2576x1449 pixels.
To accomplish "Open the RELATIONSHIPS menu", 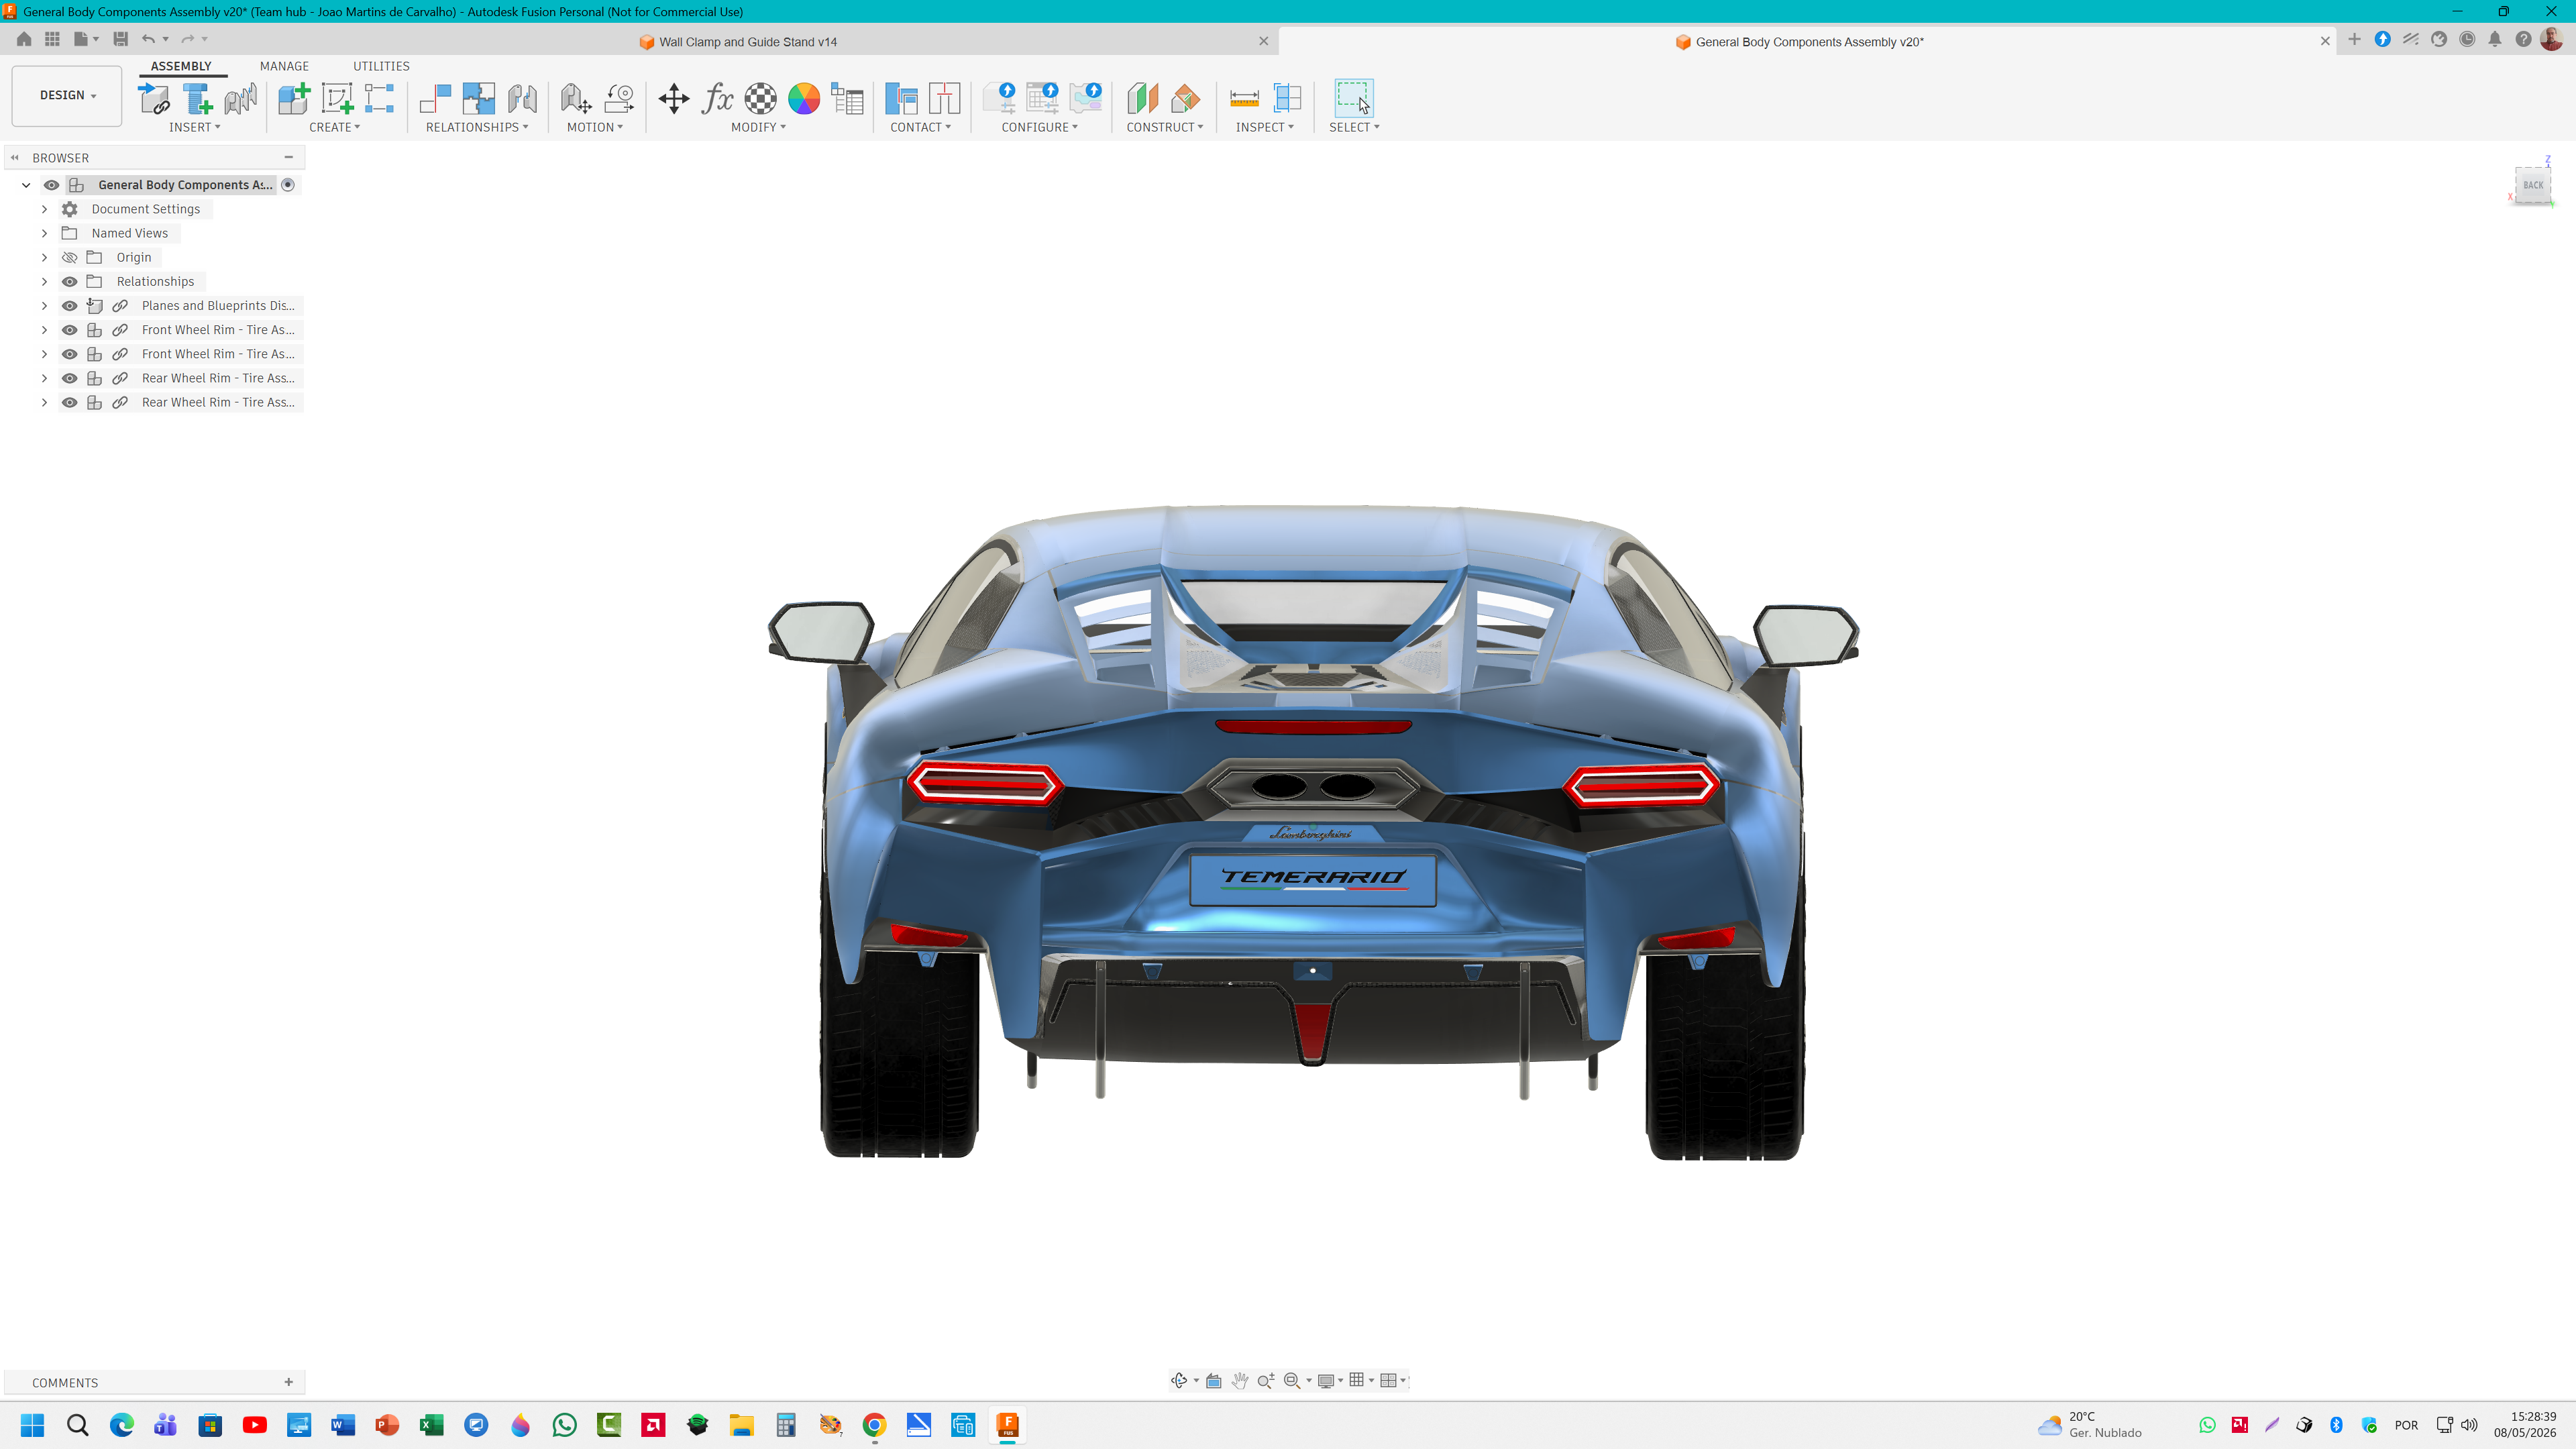I will 477,127.
